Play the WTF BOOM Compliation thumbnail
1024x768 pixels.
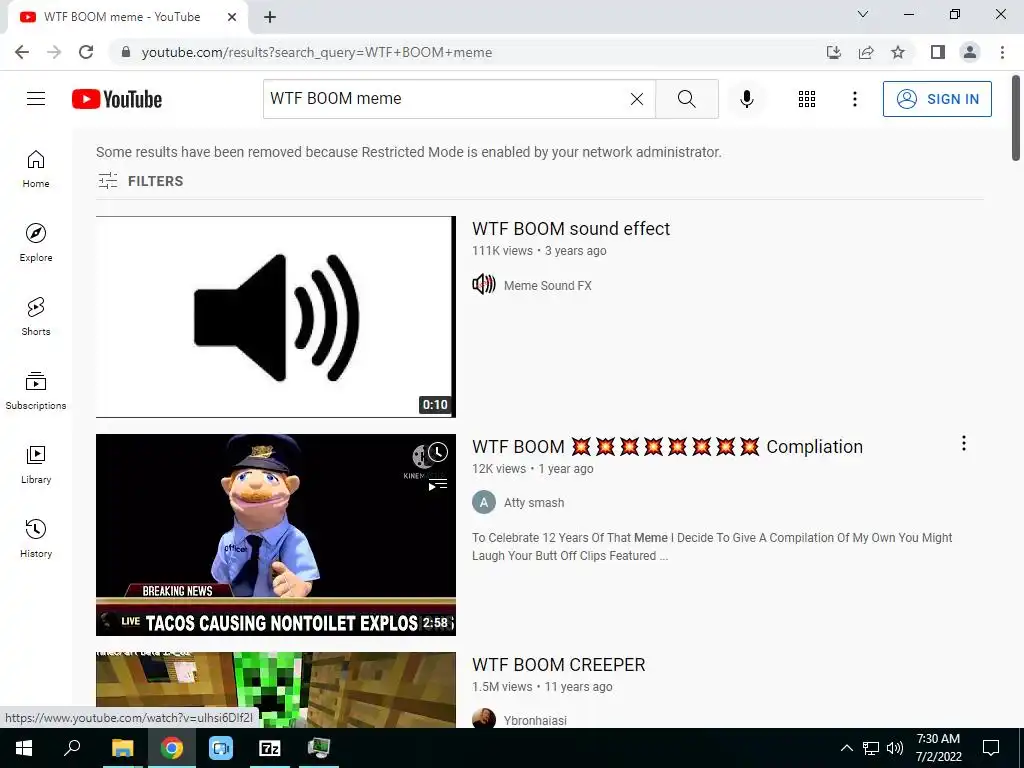click(276, 535)
